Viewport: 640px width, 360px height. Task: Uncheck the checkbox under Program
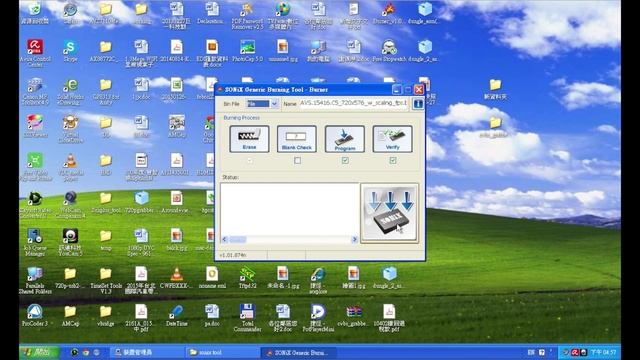345,160
